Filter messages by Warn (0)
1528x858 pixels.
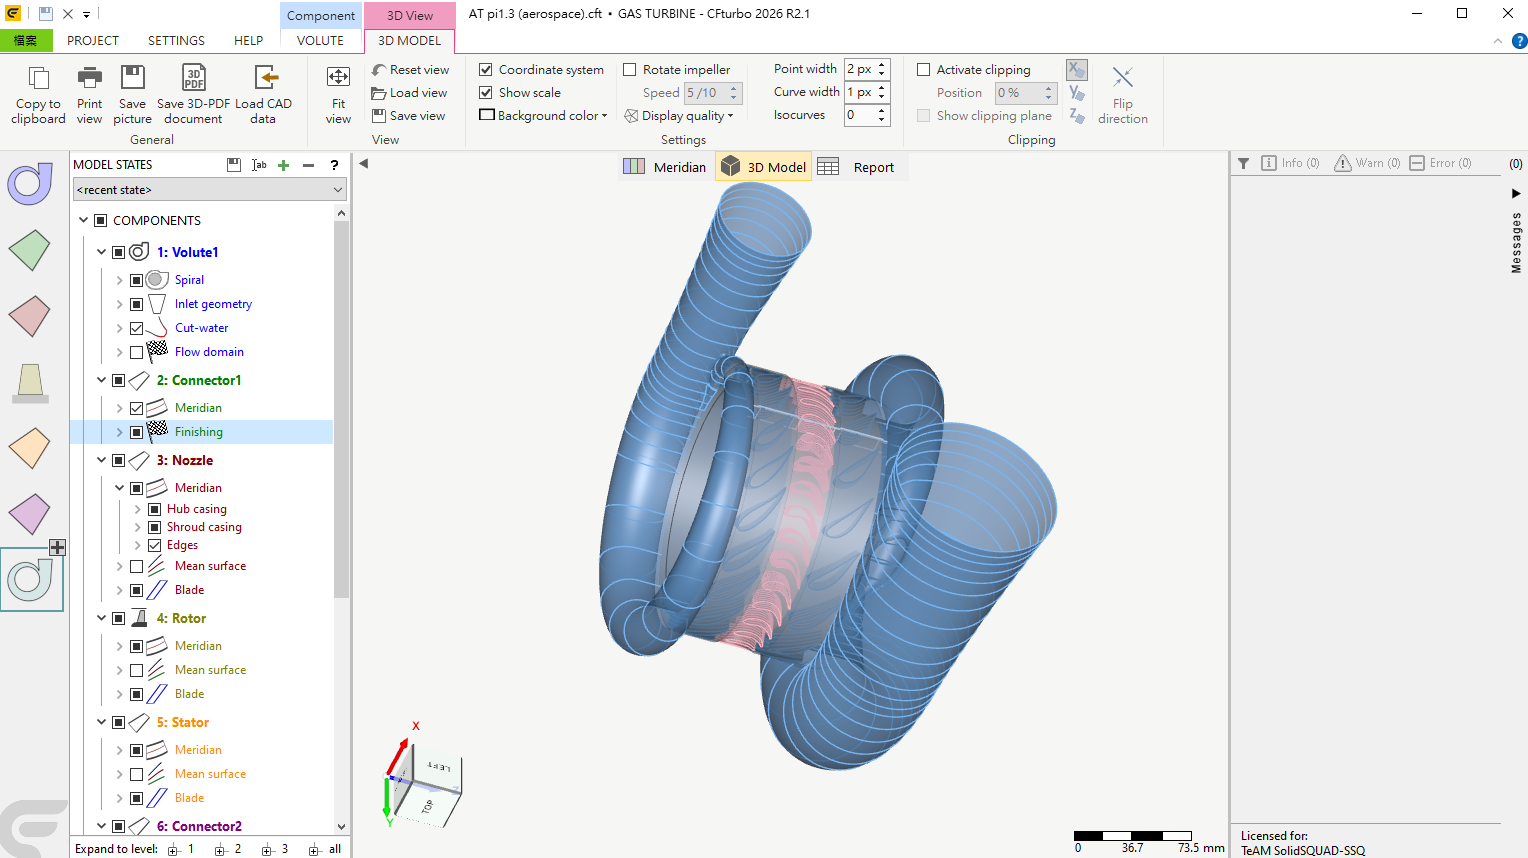click(1368, 163)
